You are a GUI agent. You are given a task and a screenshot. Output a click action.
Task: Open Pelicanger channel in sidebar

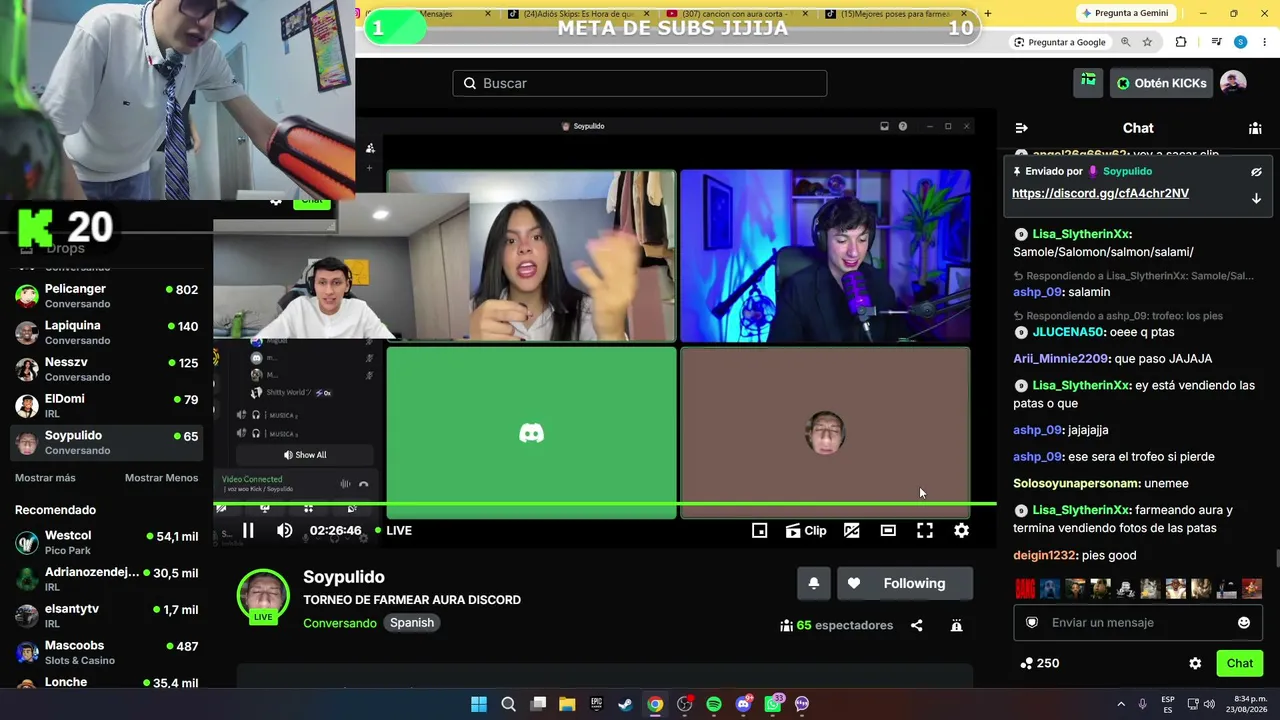(106, 295)
